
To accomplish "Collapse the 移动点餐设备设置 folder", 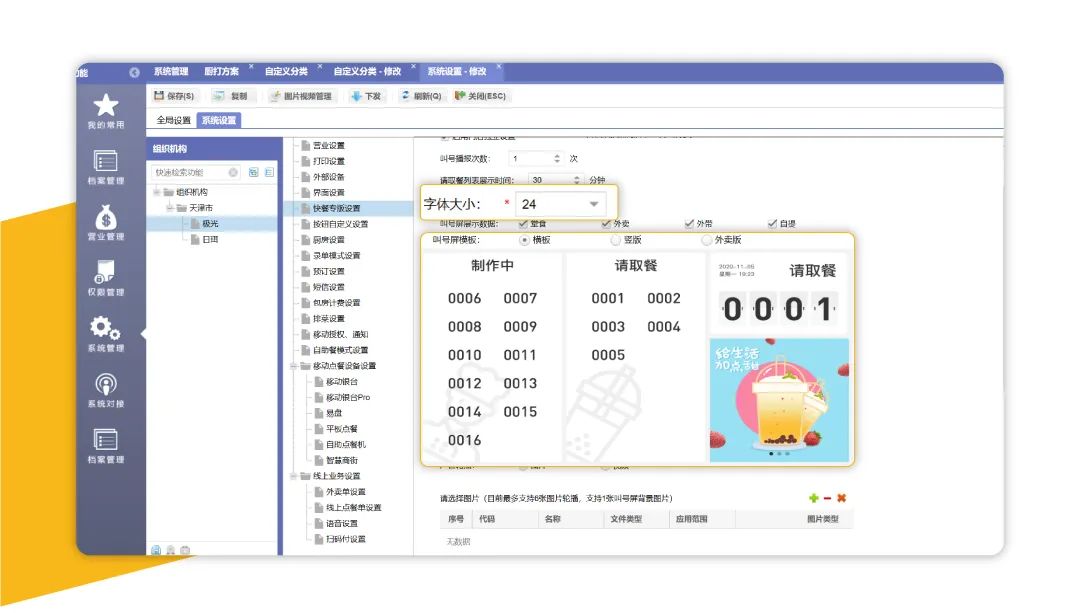I will tap(293, 366).
